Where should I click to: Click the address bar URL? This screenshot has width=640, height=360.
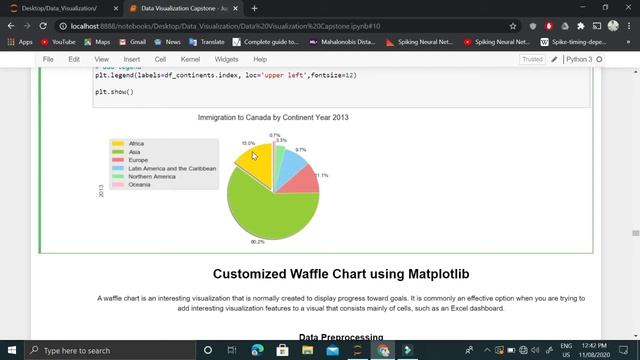(x=225, y=26)
